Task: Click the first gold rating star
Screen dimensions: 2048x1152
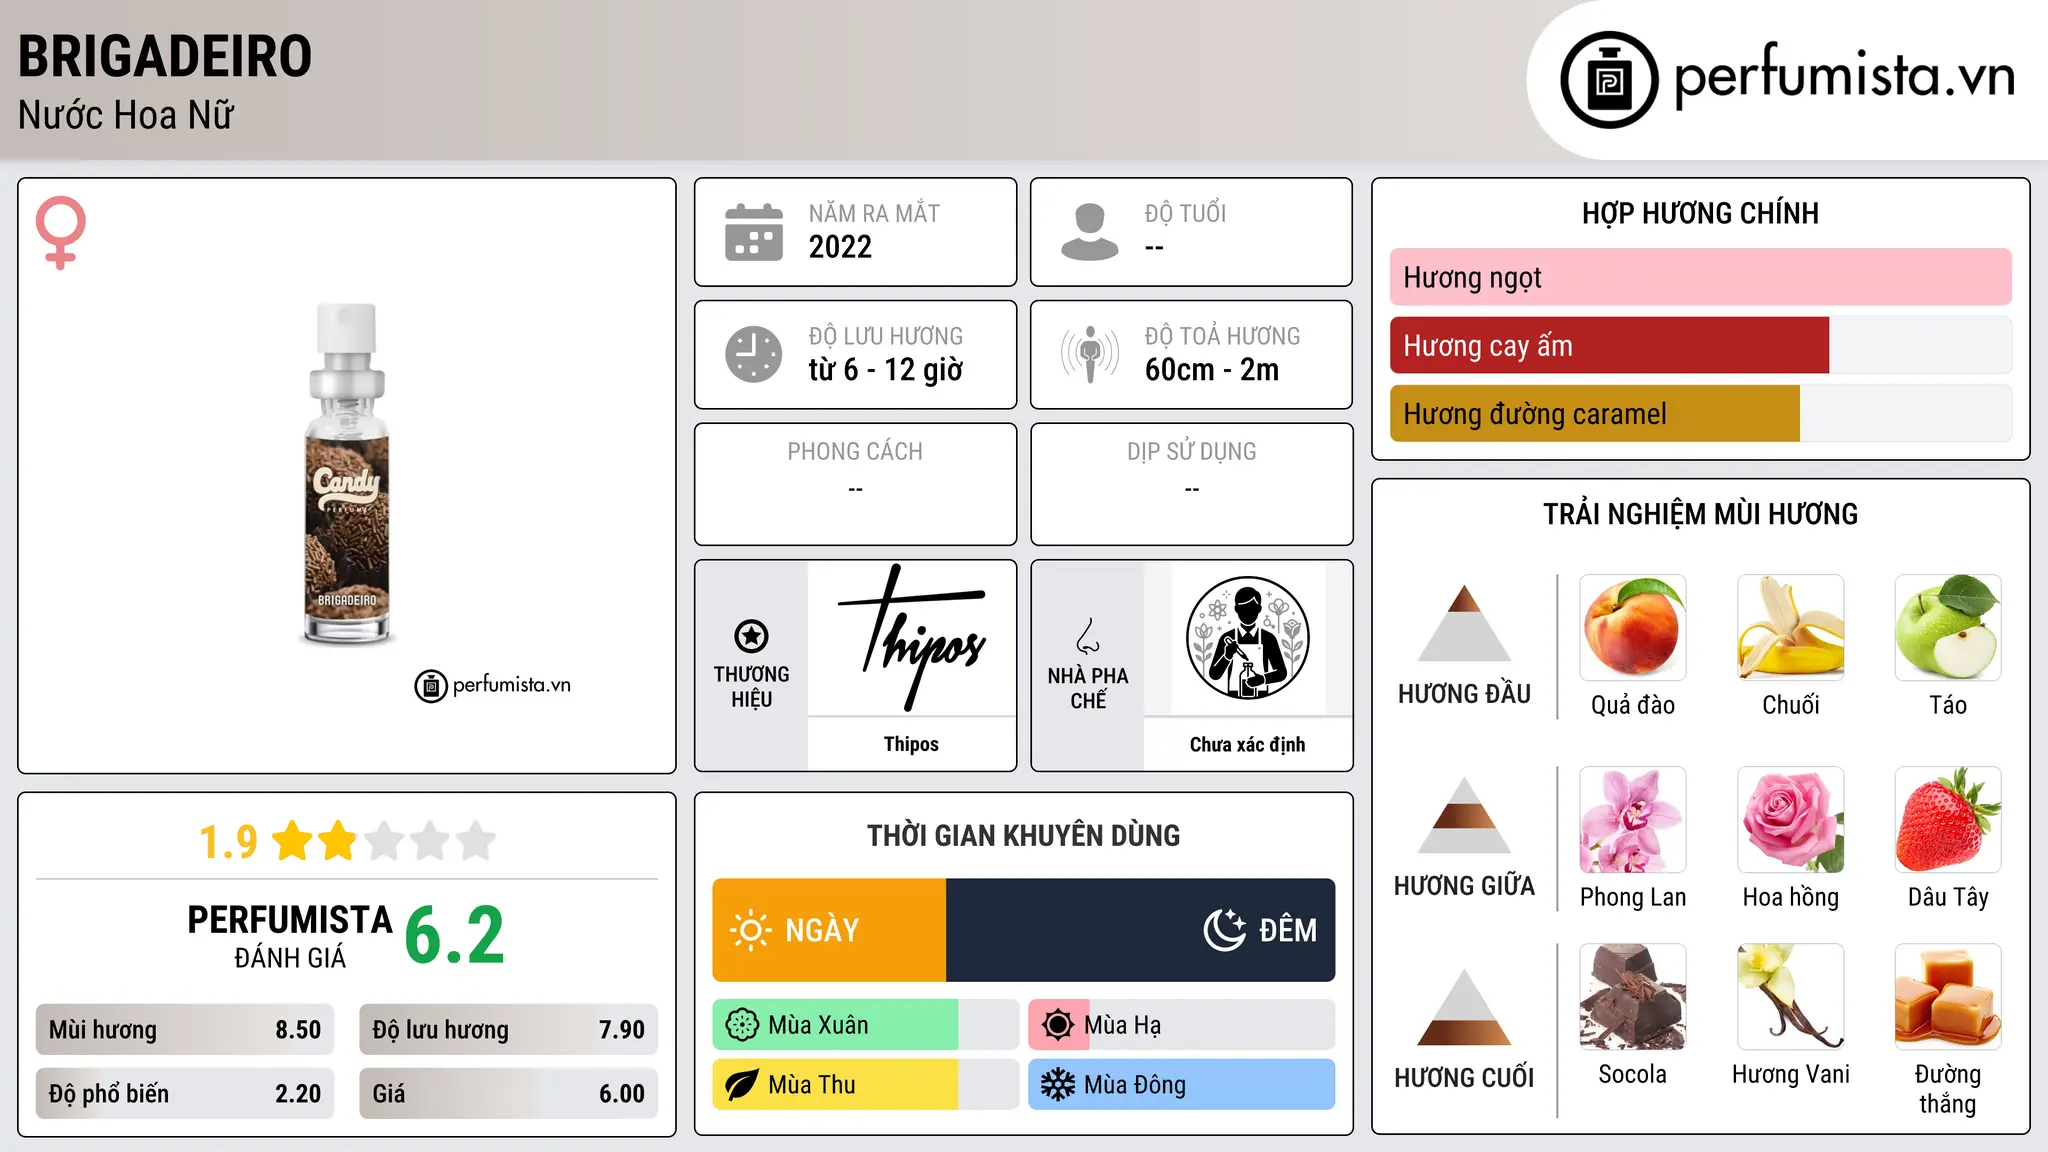Action: coord(293,840)
